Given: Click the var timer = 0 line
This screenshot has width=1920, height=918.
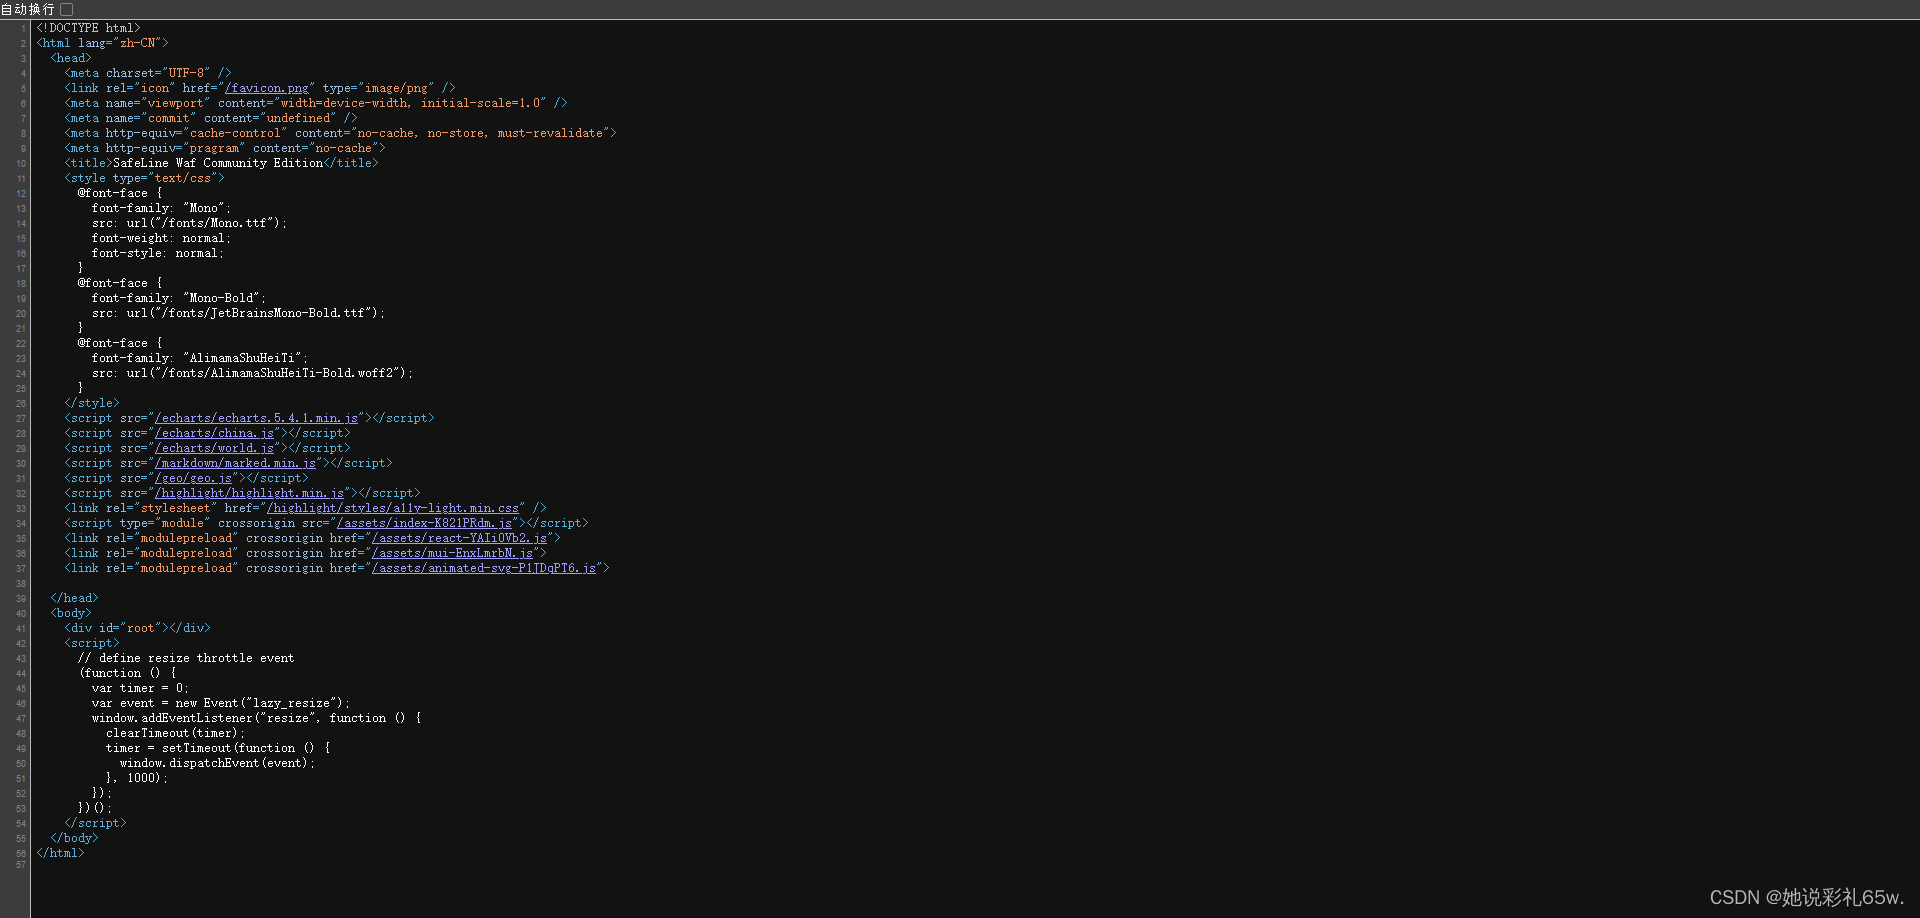Looking at the screenshot, I should tap(141, 688).
